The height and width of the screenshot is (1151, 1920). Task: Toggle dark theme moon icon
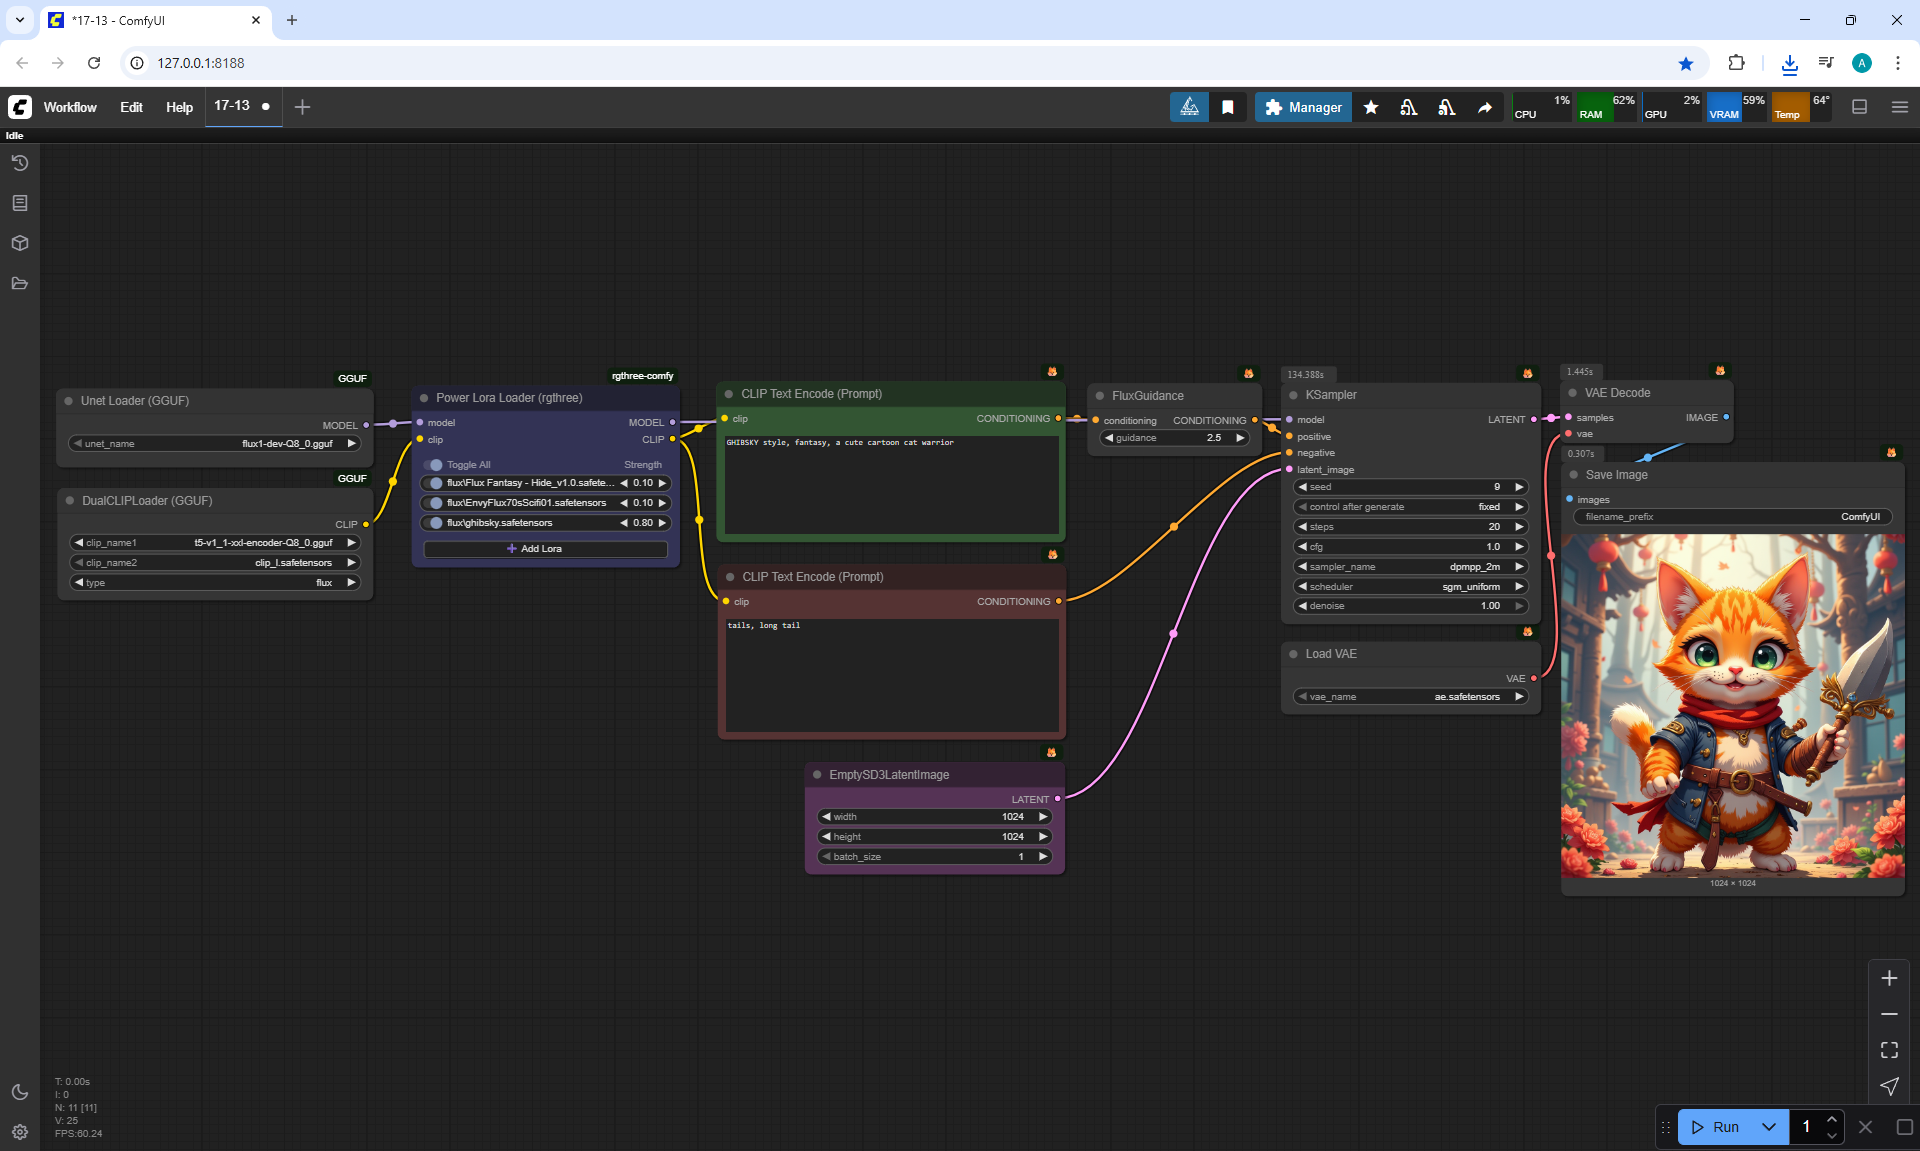[20, 1092]
